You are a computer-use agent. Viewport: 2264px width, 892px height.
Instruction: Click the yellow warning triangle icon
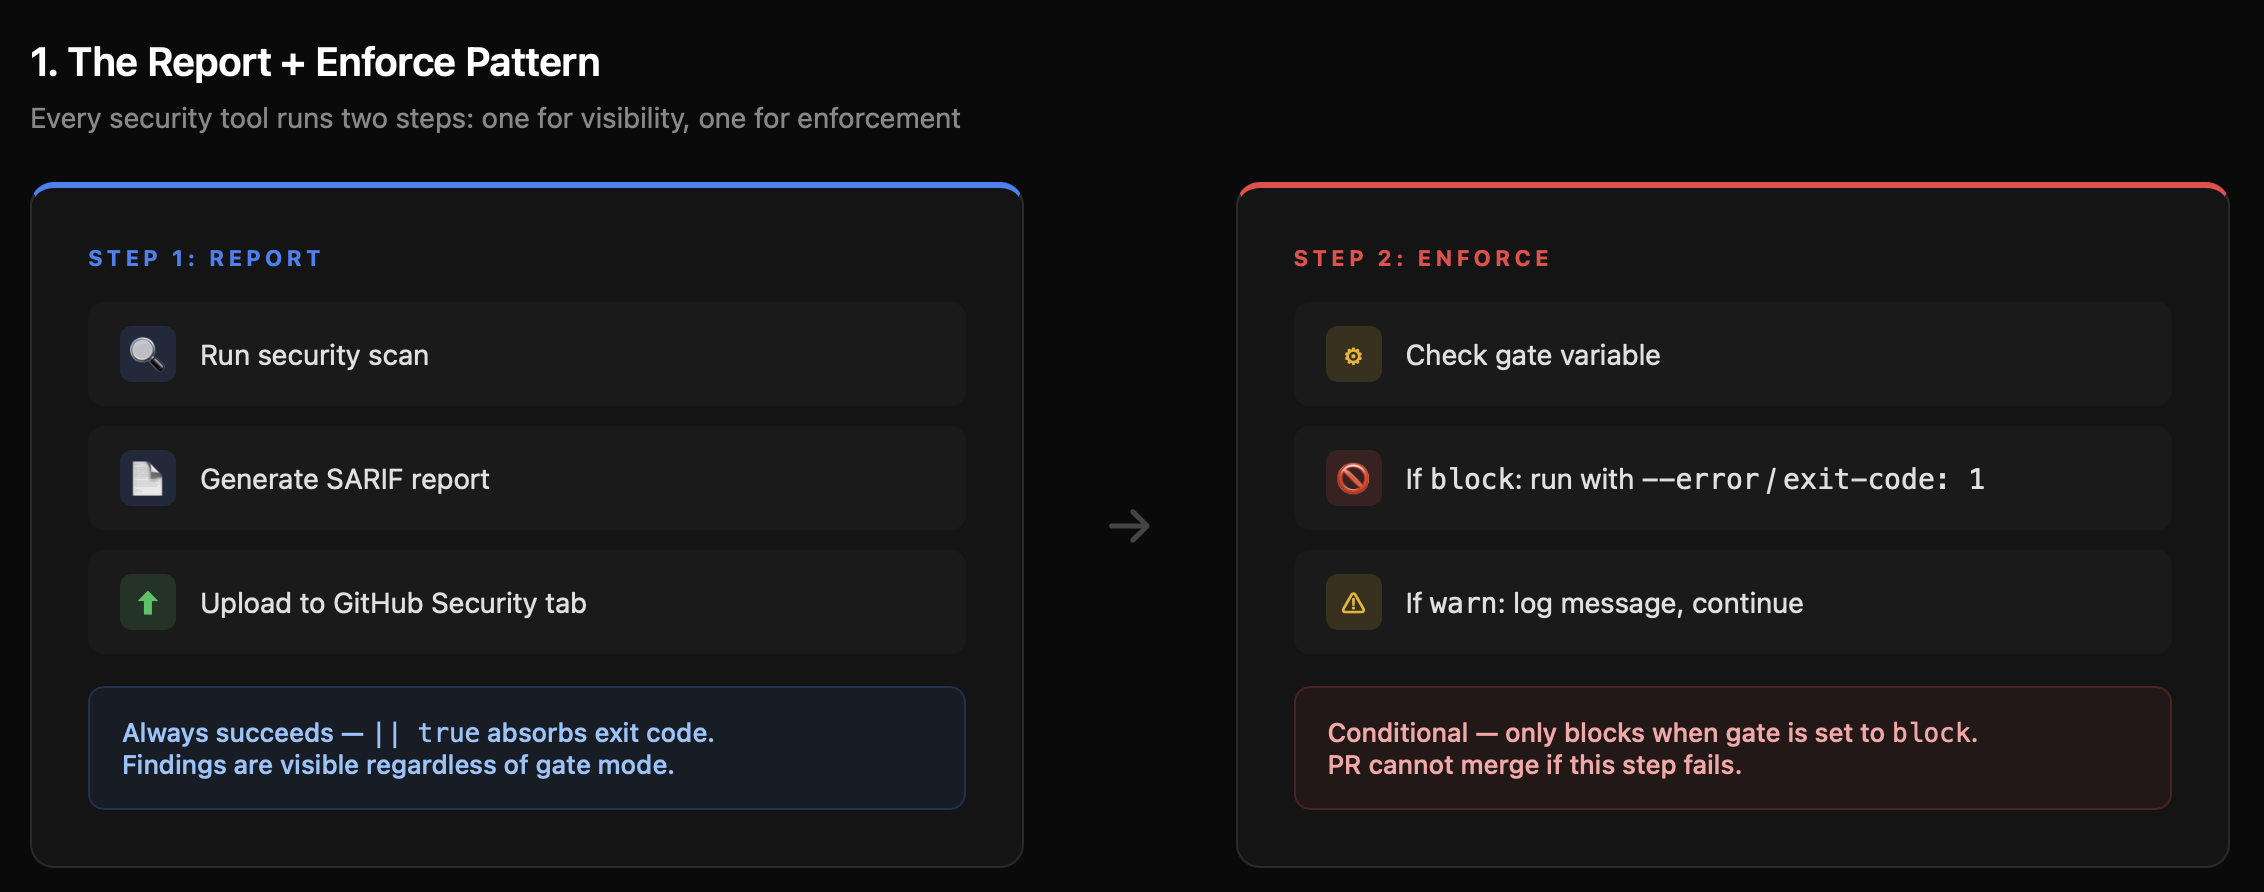[x=1353, y=602]
